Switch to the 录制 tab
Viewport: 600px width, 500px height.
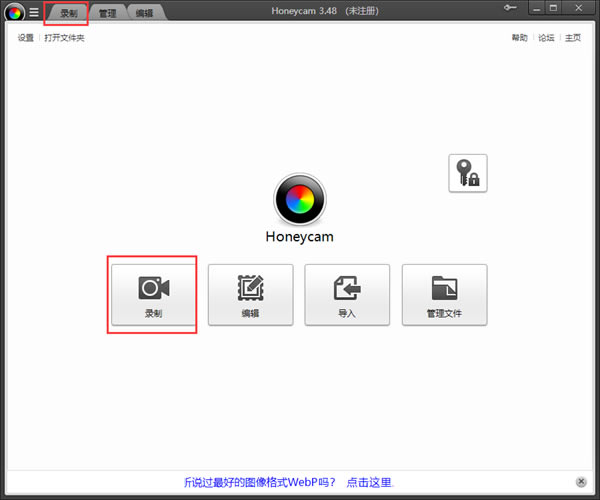(x=68, y=13)
